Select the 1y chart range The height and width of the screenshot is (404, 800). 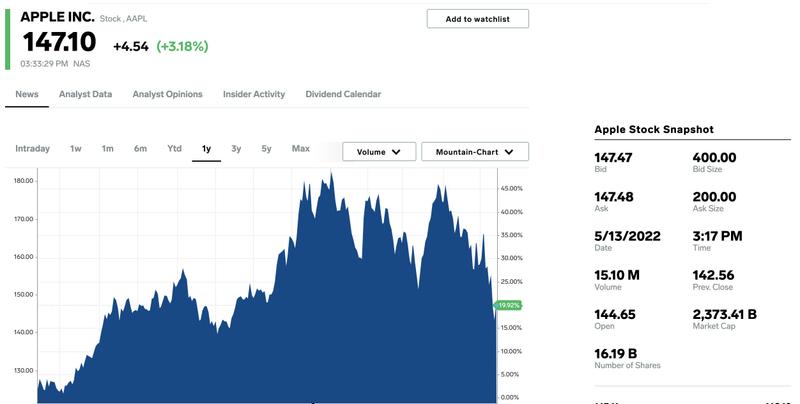pos(206,148)
